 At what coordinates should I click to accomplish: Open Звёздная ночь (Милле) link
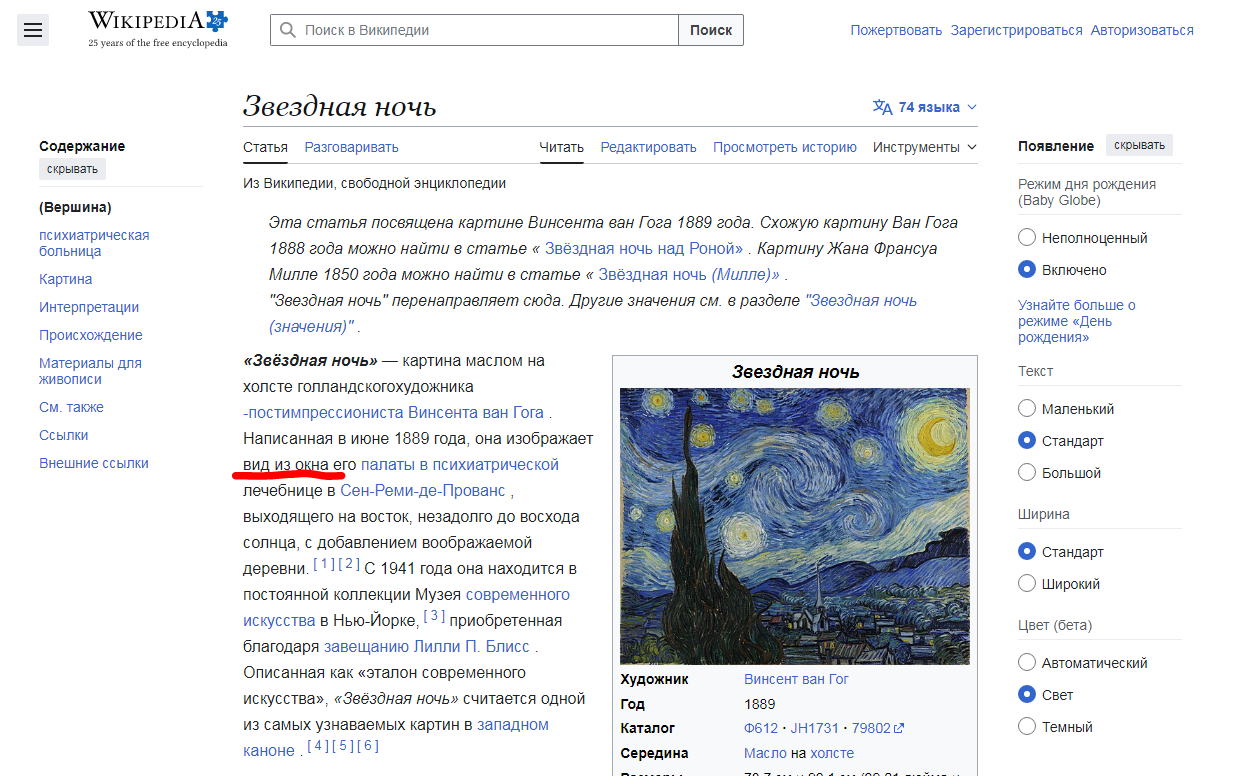pyautogui.click(x=689, y=274)
